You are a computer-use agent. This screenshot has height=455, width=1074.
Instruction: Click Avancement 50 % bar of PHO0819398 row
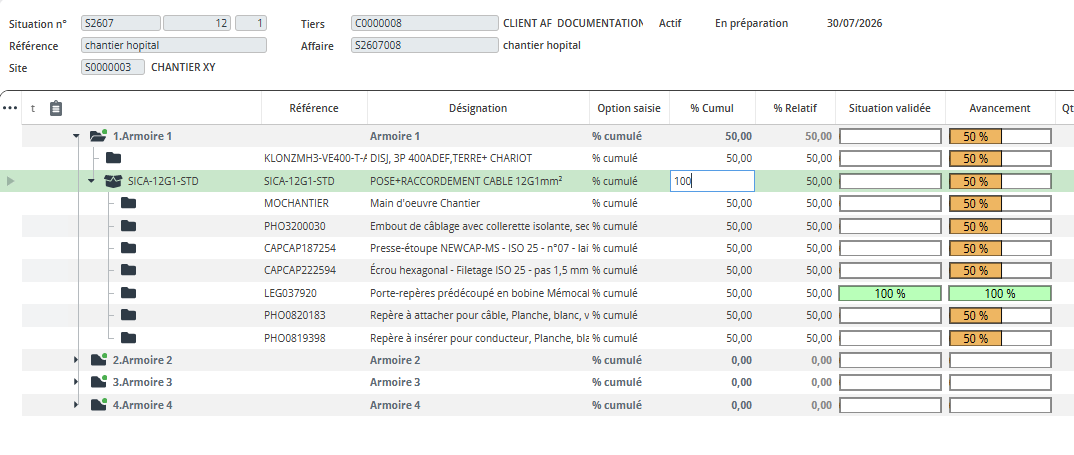1000,338
